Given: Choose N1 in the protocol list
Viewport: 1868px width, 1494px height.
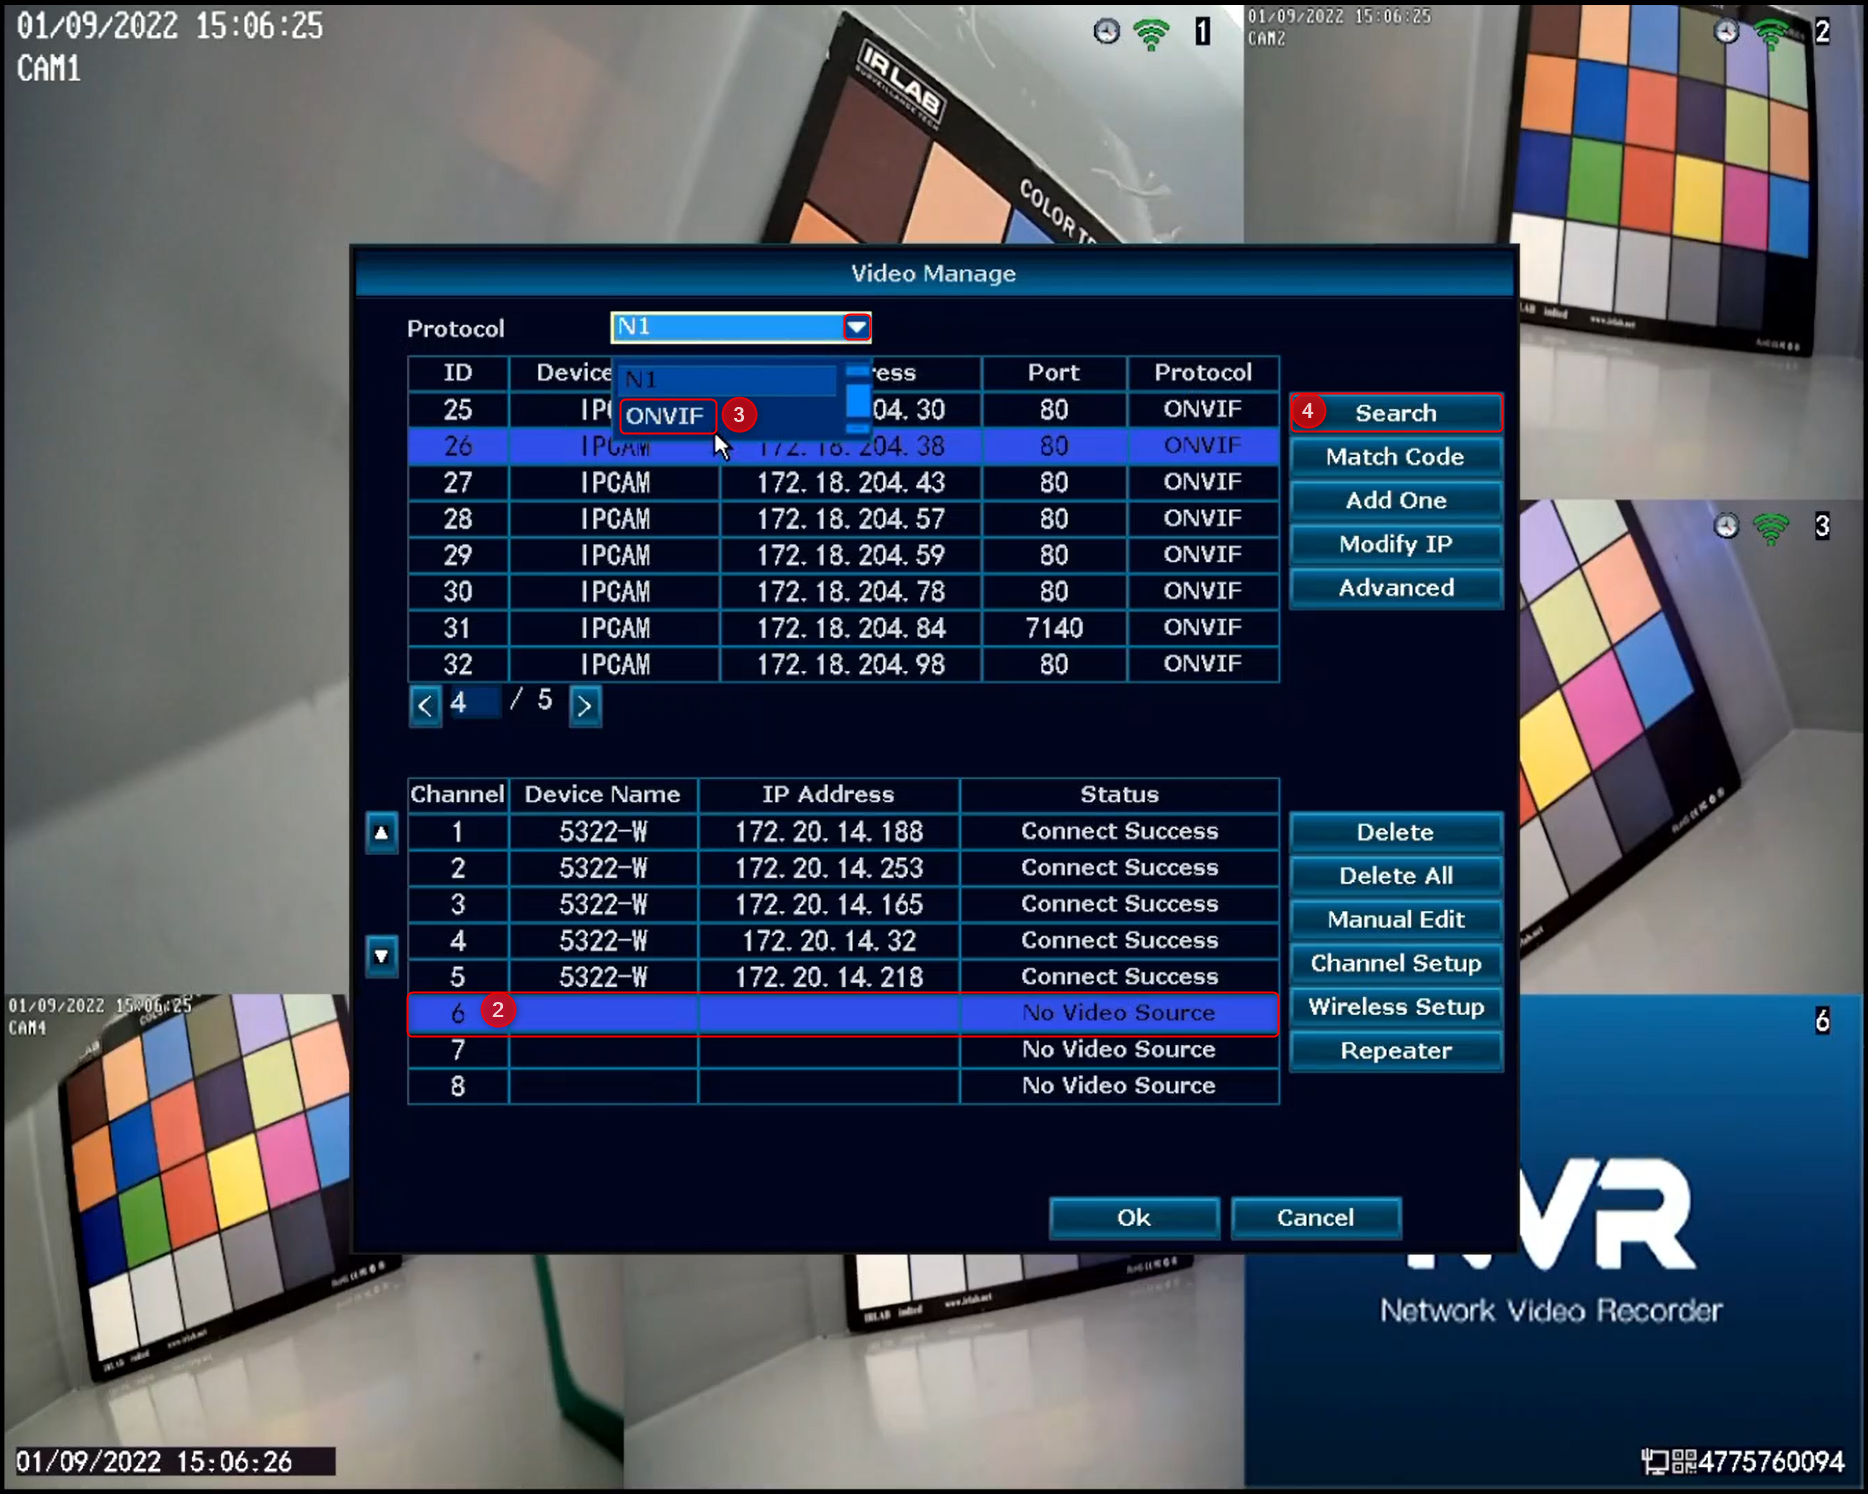Looking at the screenshot, I should click(x=727, y=379).
